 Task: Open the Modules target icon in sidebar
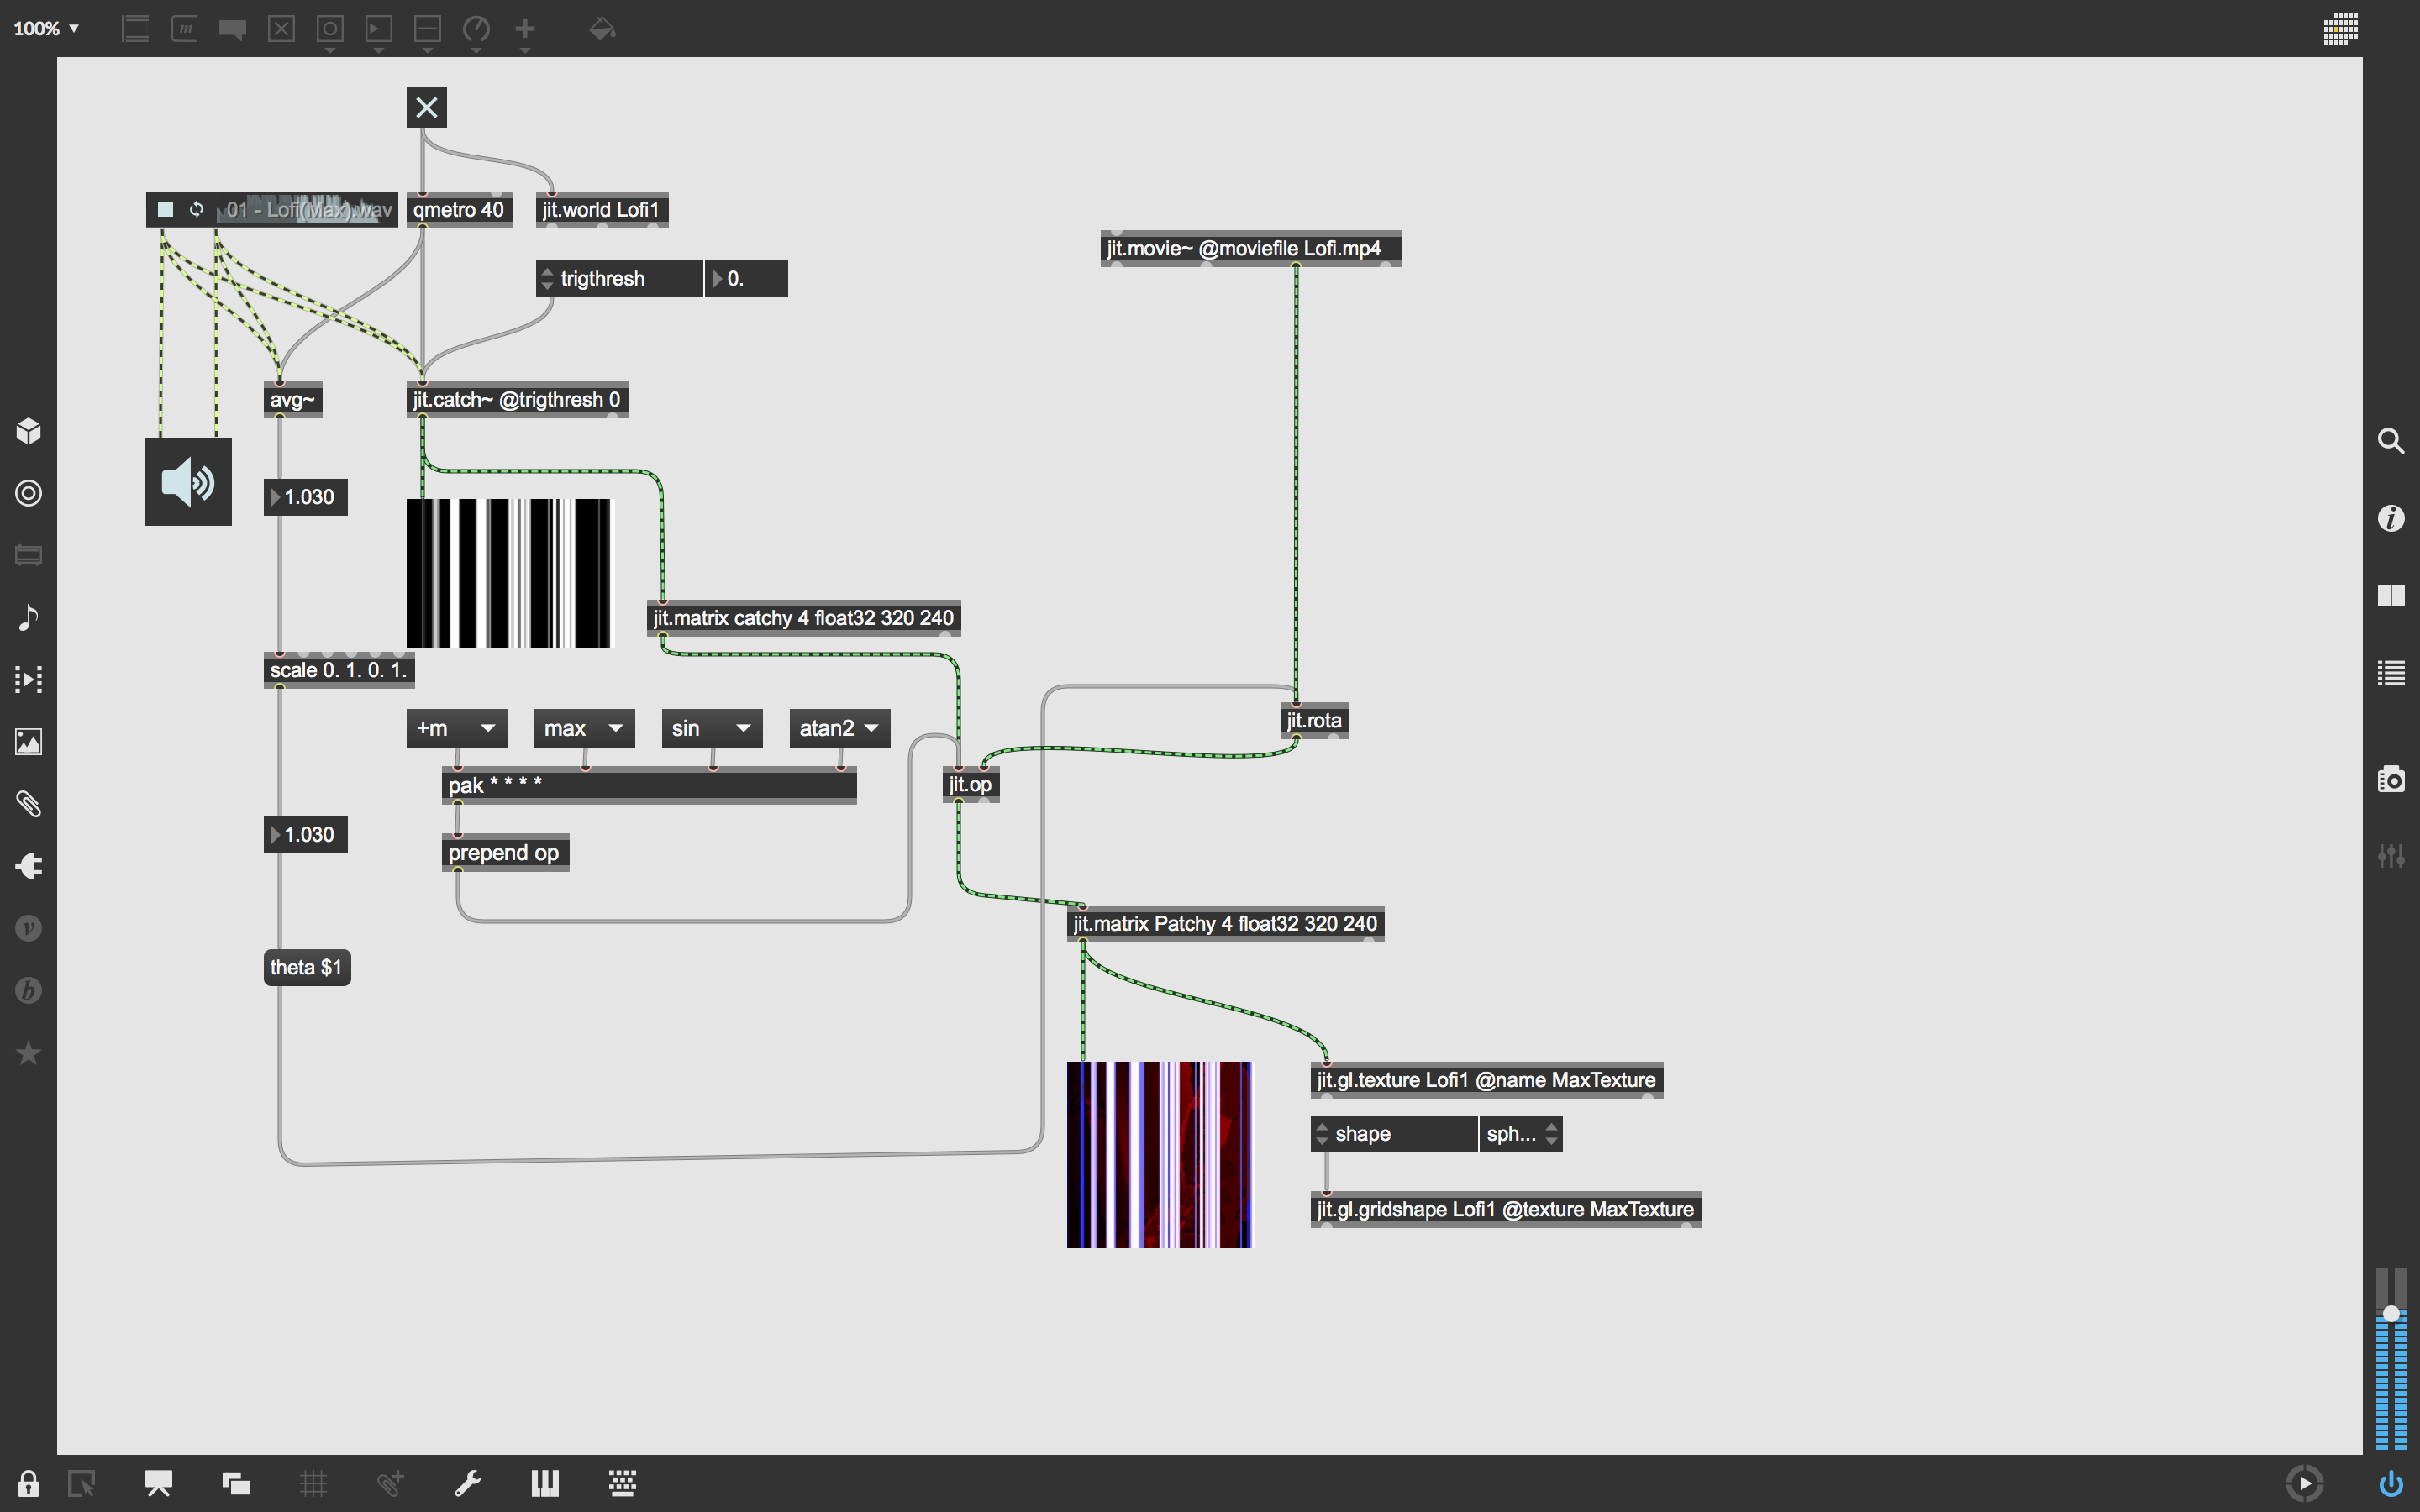29,493
